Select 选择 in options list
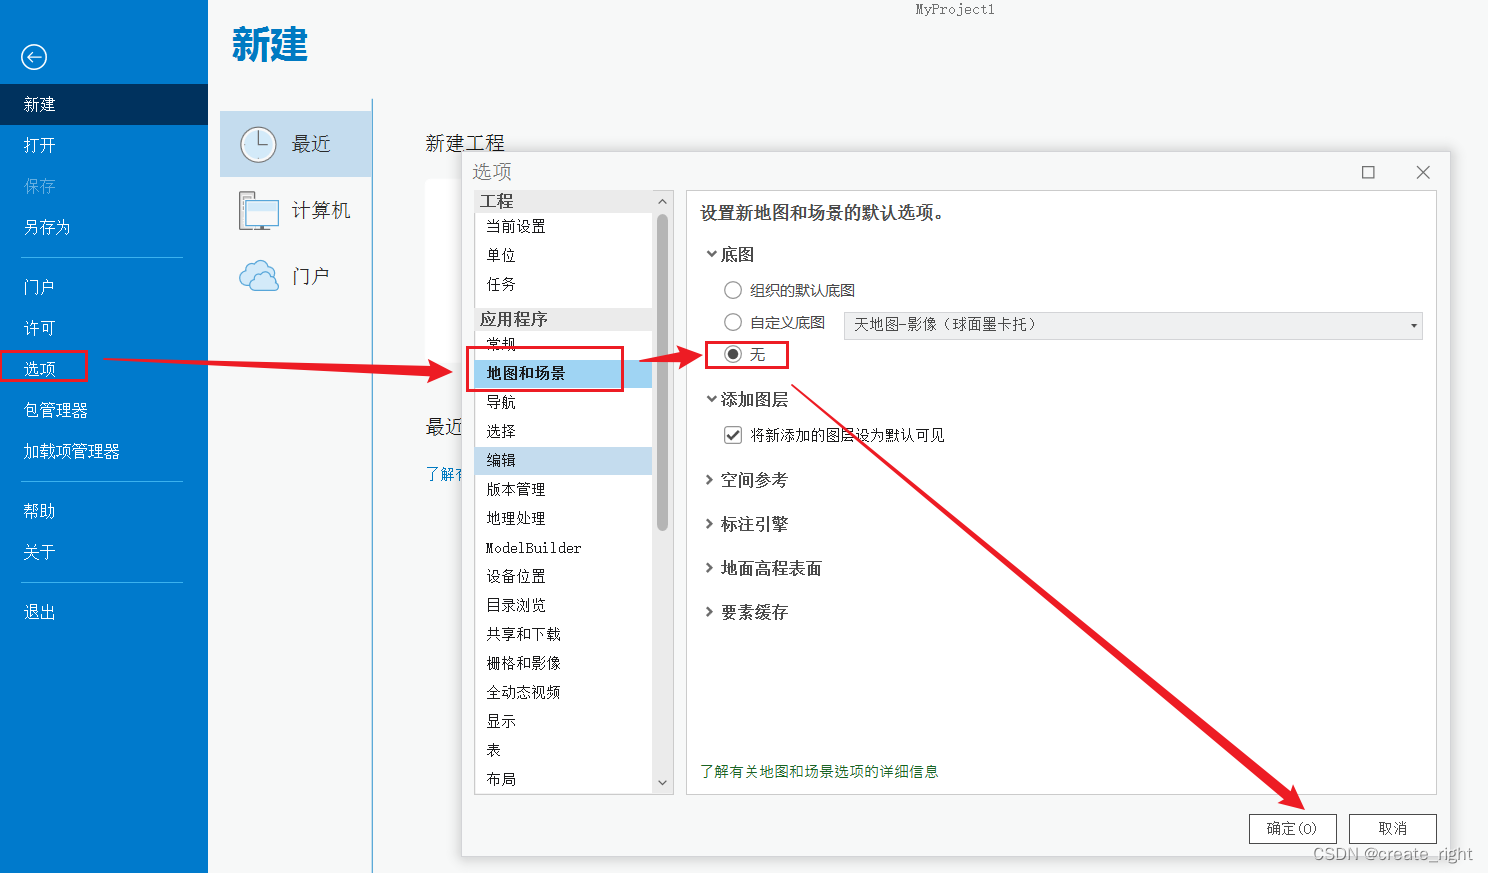Screen dimensions: 1488x873 pos(564,431)
